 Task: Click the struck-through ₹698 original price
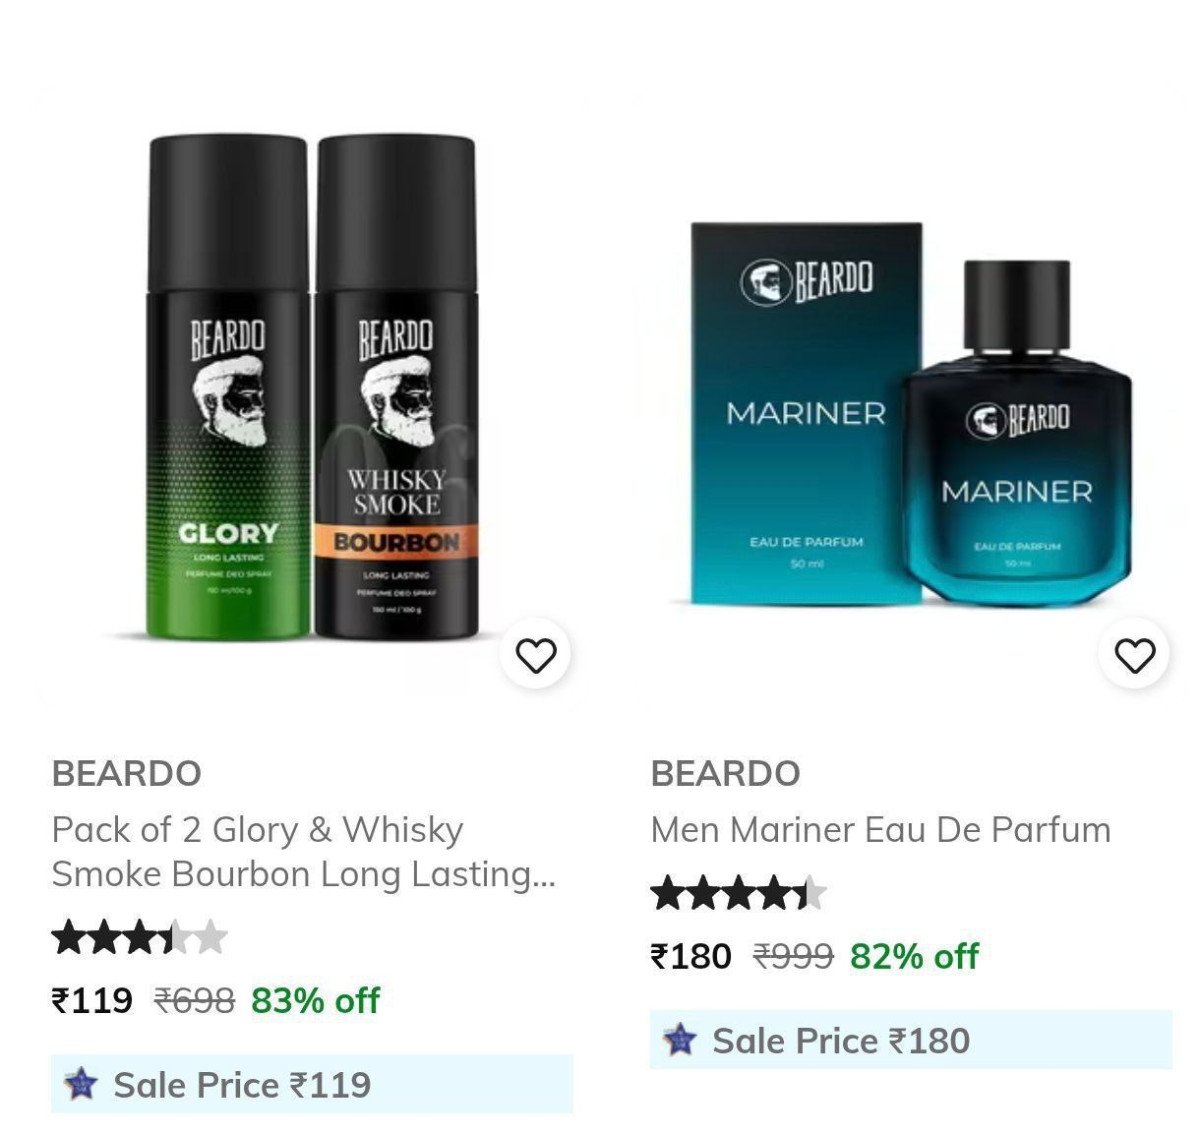tap(194, 1000)
